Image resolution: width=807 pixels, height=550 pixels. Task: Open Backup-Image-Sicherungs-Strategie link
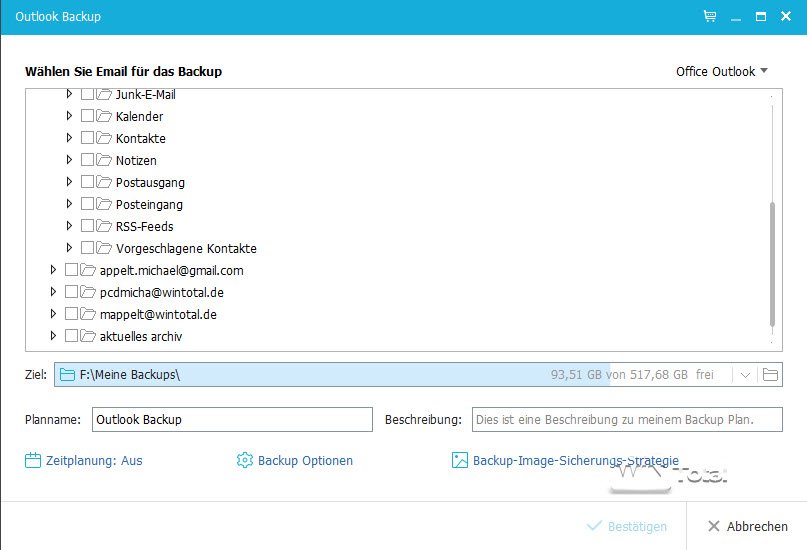point(576,460)
